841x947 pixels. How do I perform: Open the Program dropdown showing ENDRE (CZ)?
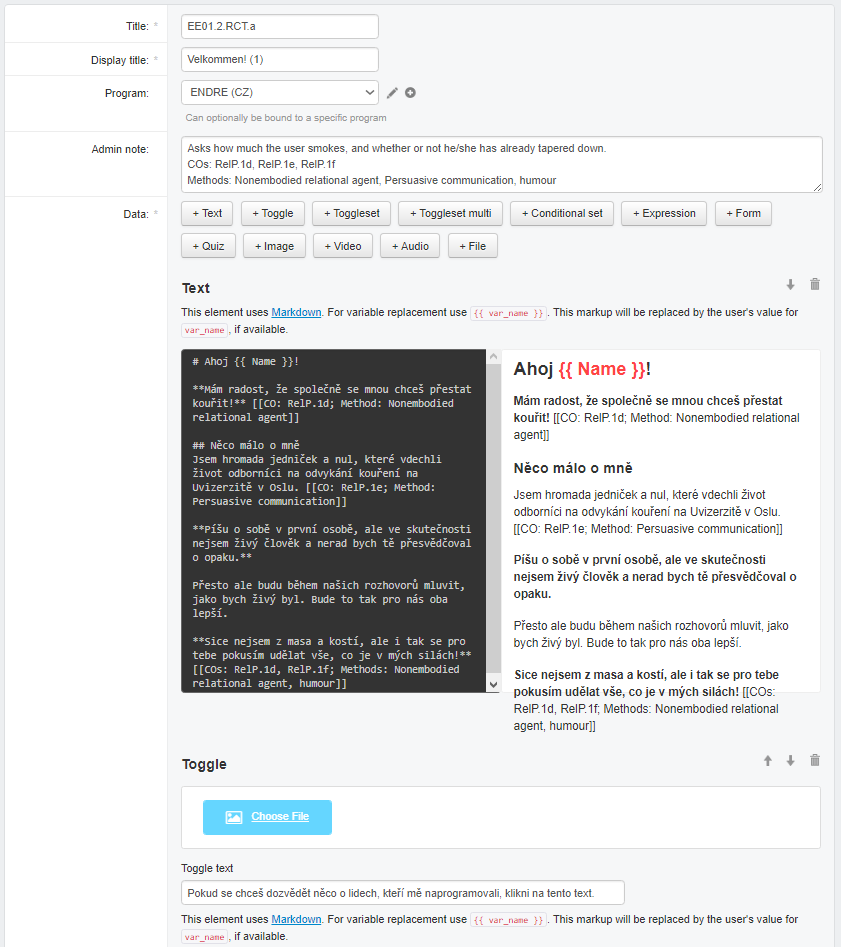click(279, 93)
